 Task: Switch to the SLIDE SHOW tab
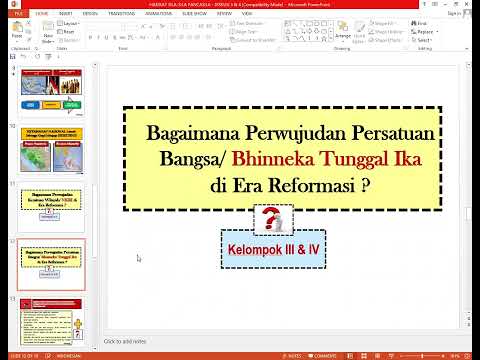[x=194, y=14]
